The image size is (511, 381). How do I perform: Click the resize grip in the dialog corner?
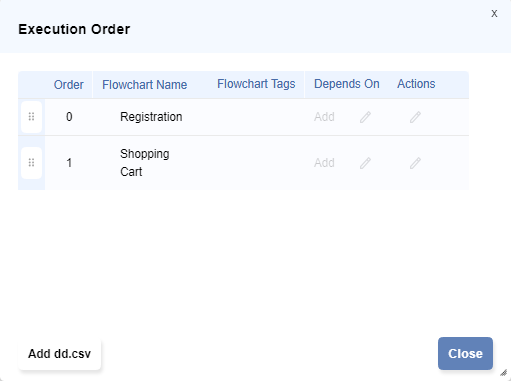click(x=504, y=372)
